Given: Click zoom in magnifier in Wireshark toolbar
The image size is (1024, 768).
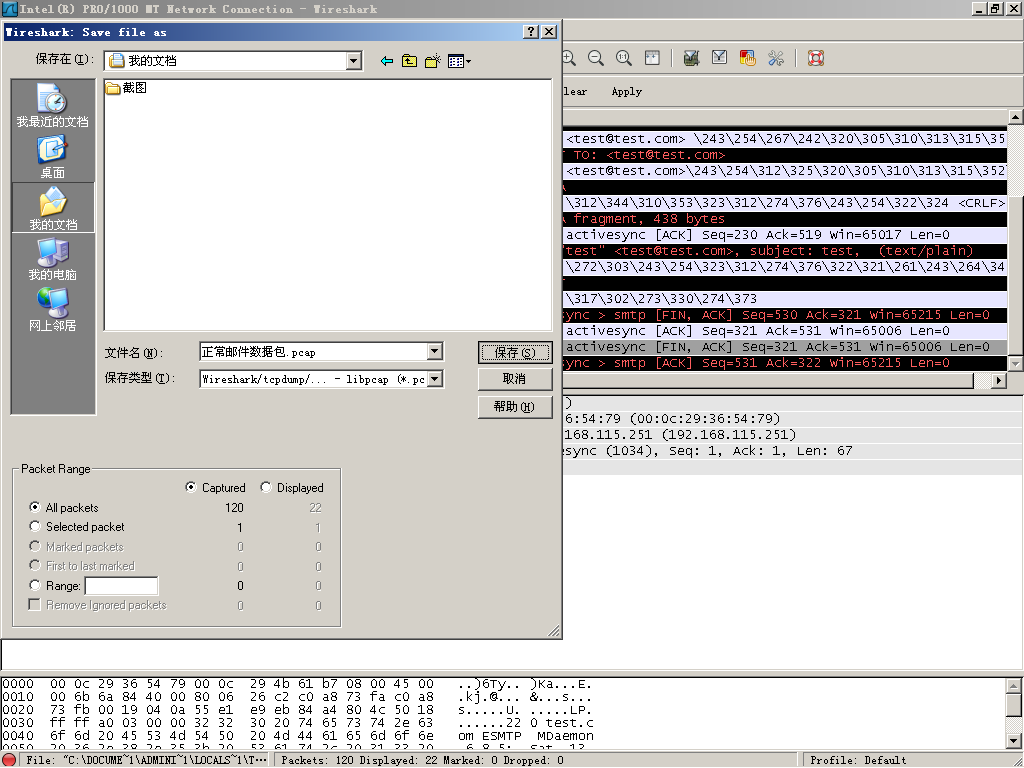Looking at the screenshot, I should click(x=569, y=58).
